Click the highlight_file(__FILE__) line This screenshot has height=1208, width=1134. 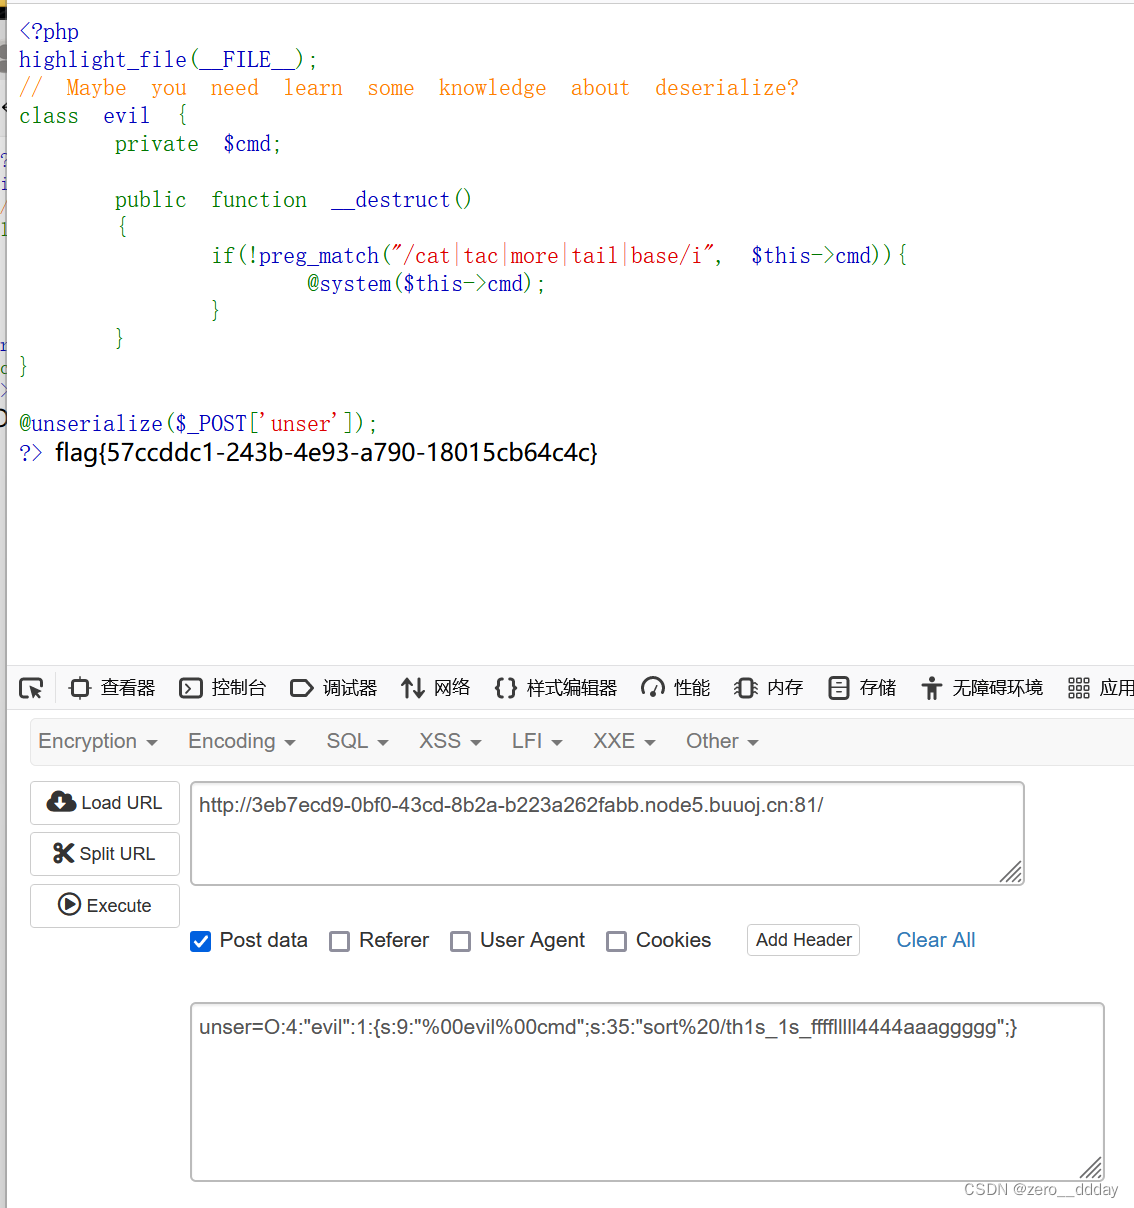pos(168,60)
